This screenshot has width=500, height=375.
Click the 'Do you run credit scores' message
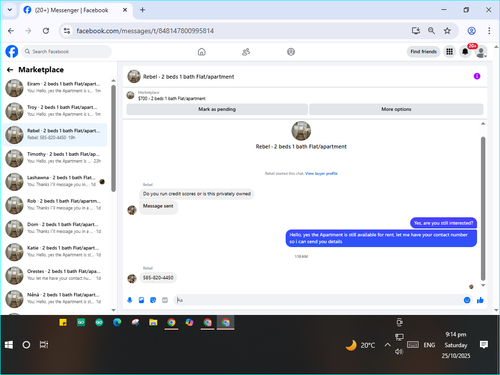point(197,194)
